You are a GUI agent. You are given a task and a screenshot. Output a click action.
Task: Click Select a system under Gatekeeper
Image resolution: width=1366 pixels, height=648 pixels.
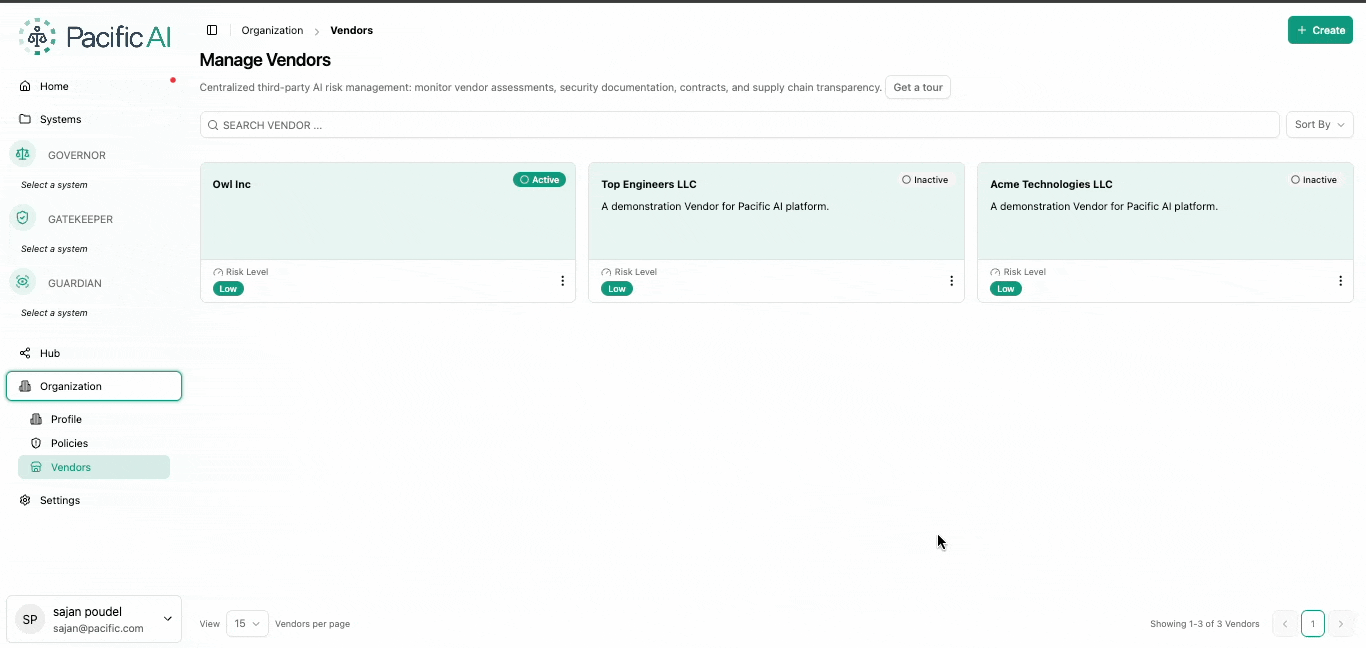coord(54,249)
